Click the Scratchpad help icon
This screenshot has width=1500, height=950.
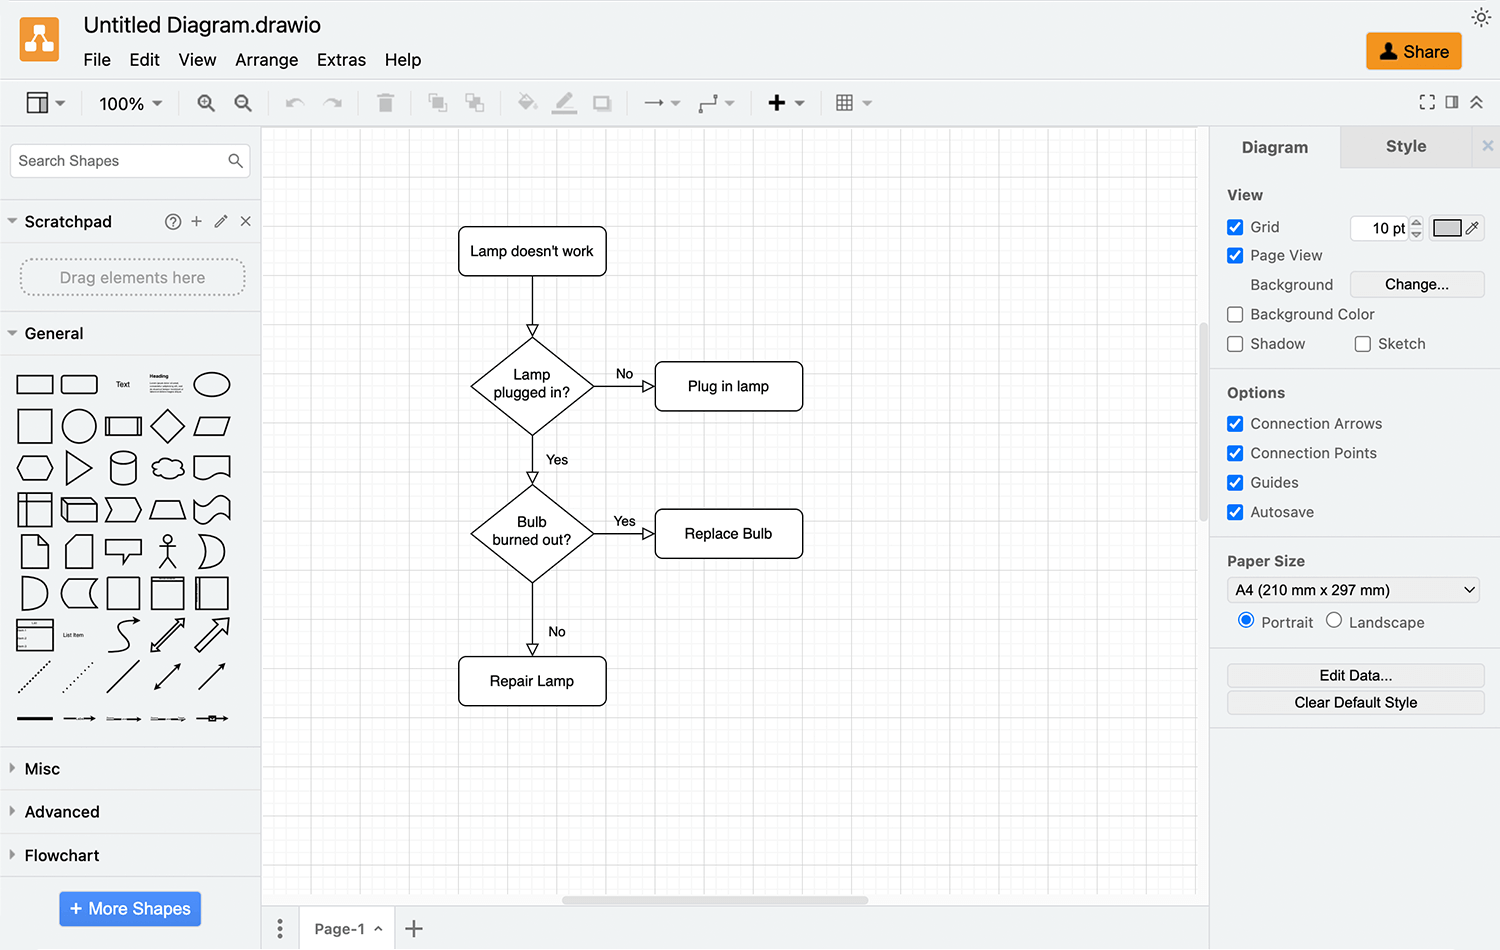[173, 222]
